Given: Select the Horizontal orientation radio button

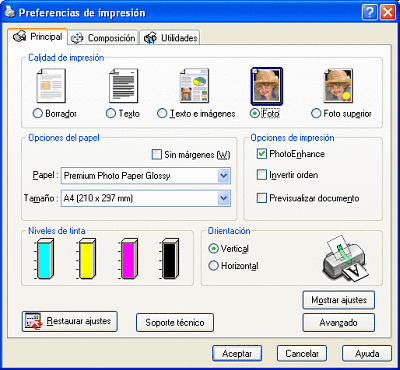Looking at the screenshot, I should pos(213,266).
